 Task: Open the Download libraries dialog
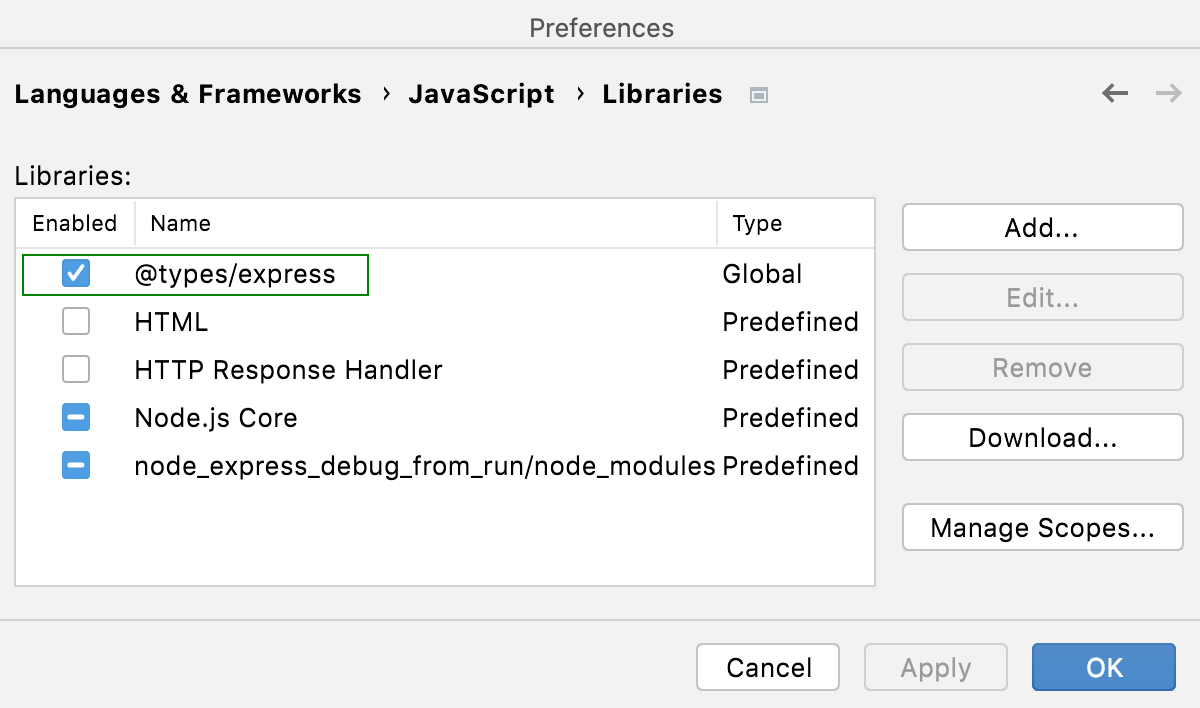coord(1042,437)
